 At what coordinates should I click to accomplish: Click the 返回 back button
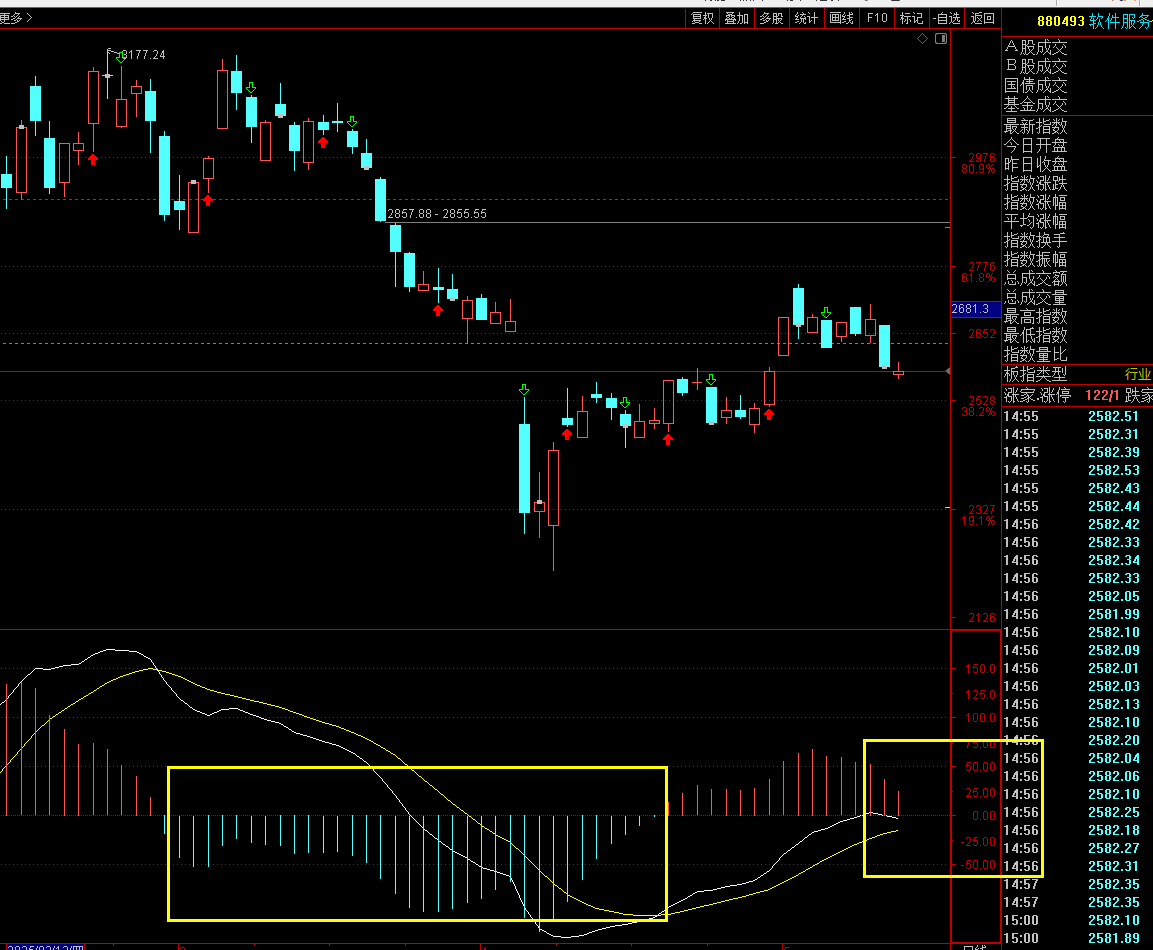point(982,18)
